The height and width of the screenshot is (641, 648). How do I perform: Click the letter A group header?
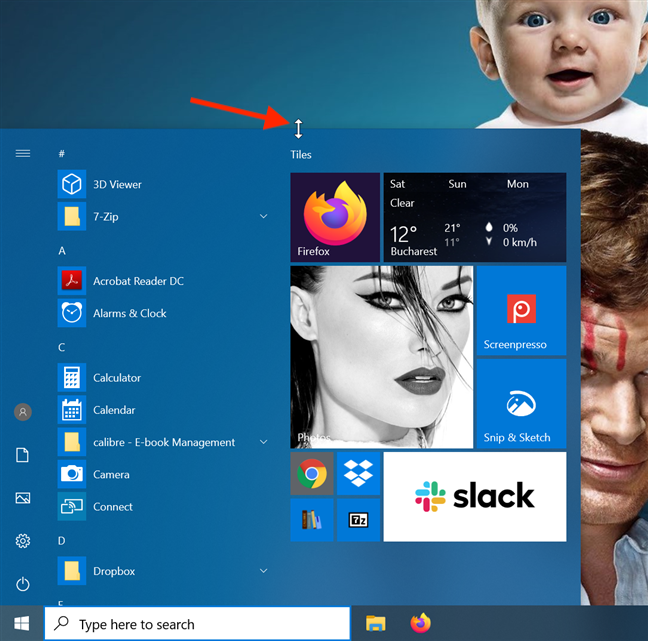click(62, 250)
